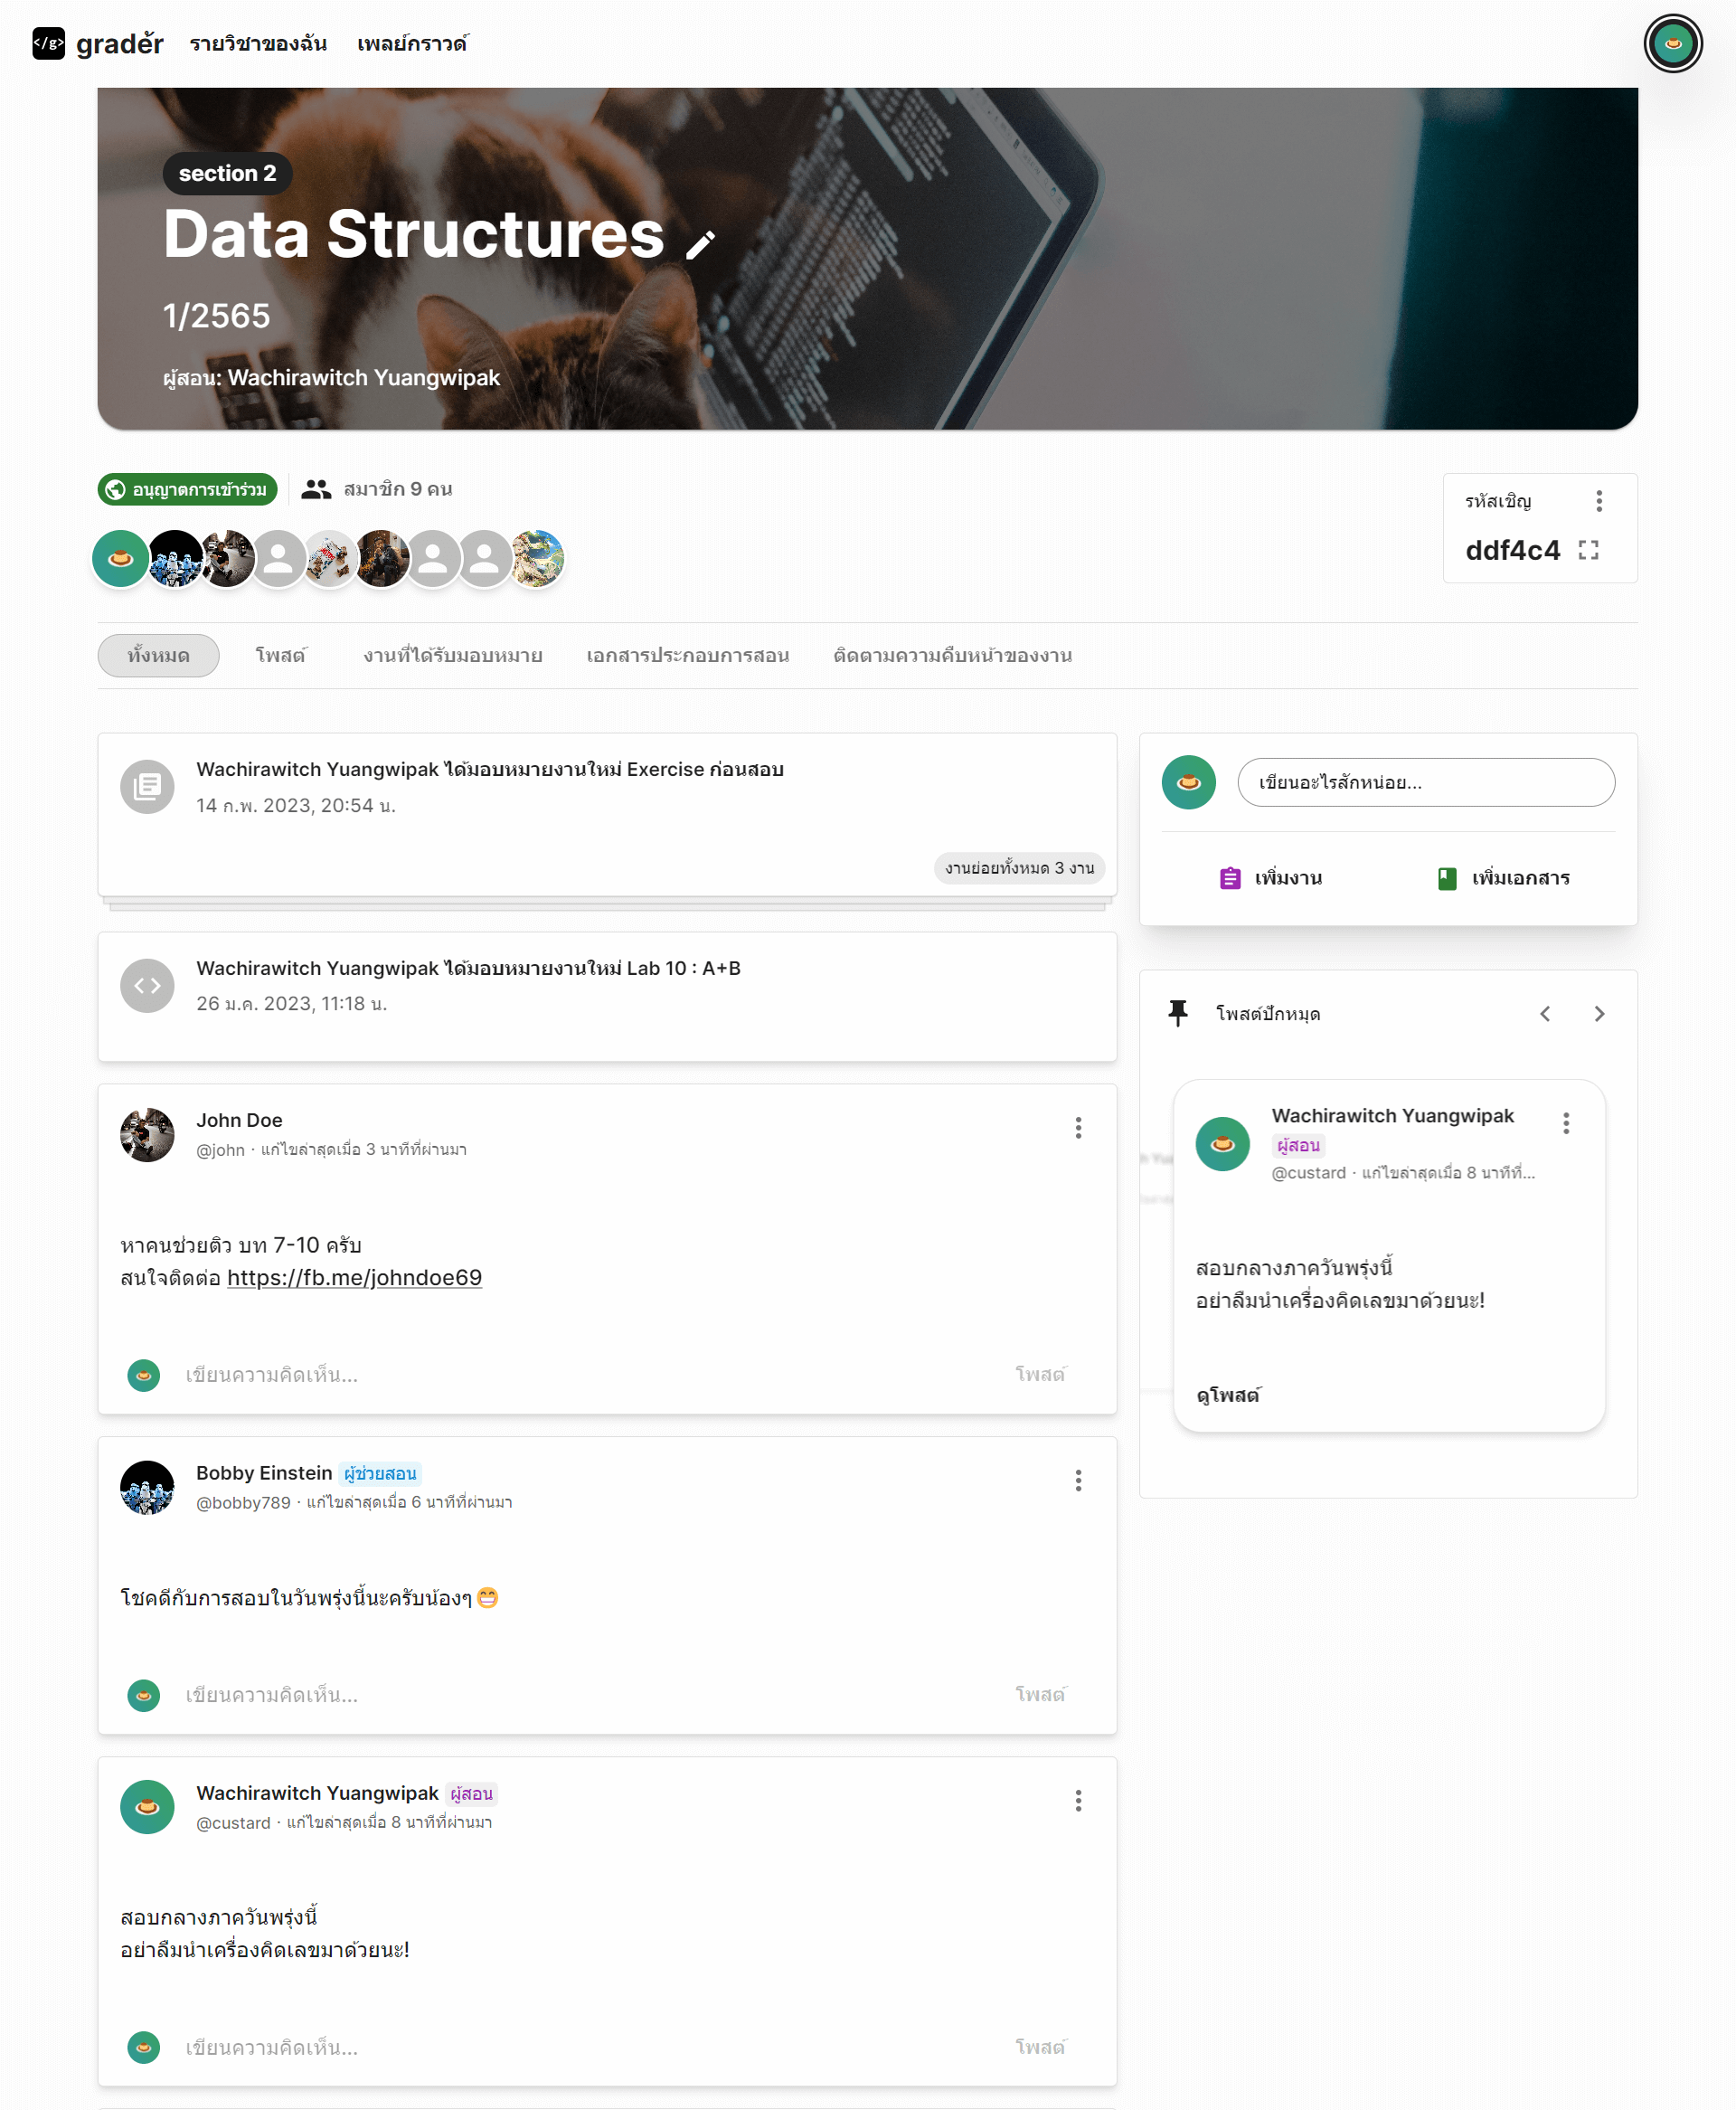Open the fullscreen invite code icon
The height and width of the screenshot is (2110, 1736).
tap(1588, 550)
